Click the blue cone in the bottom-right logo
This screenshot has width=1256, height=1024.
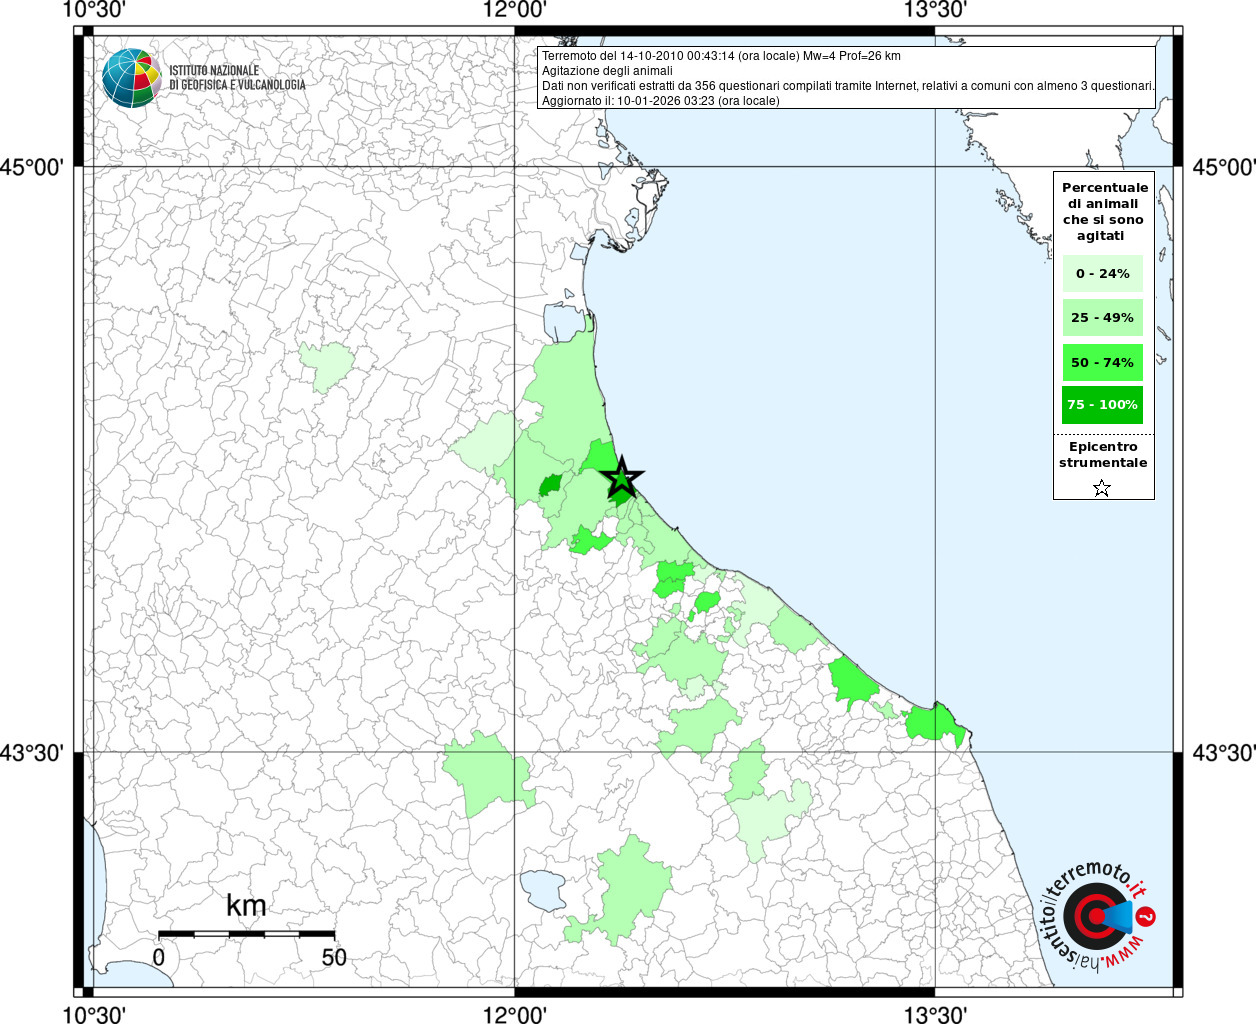pyautogui.click(x=1119, y=916)
